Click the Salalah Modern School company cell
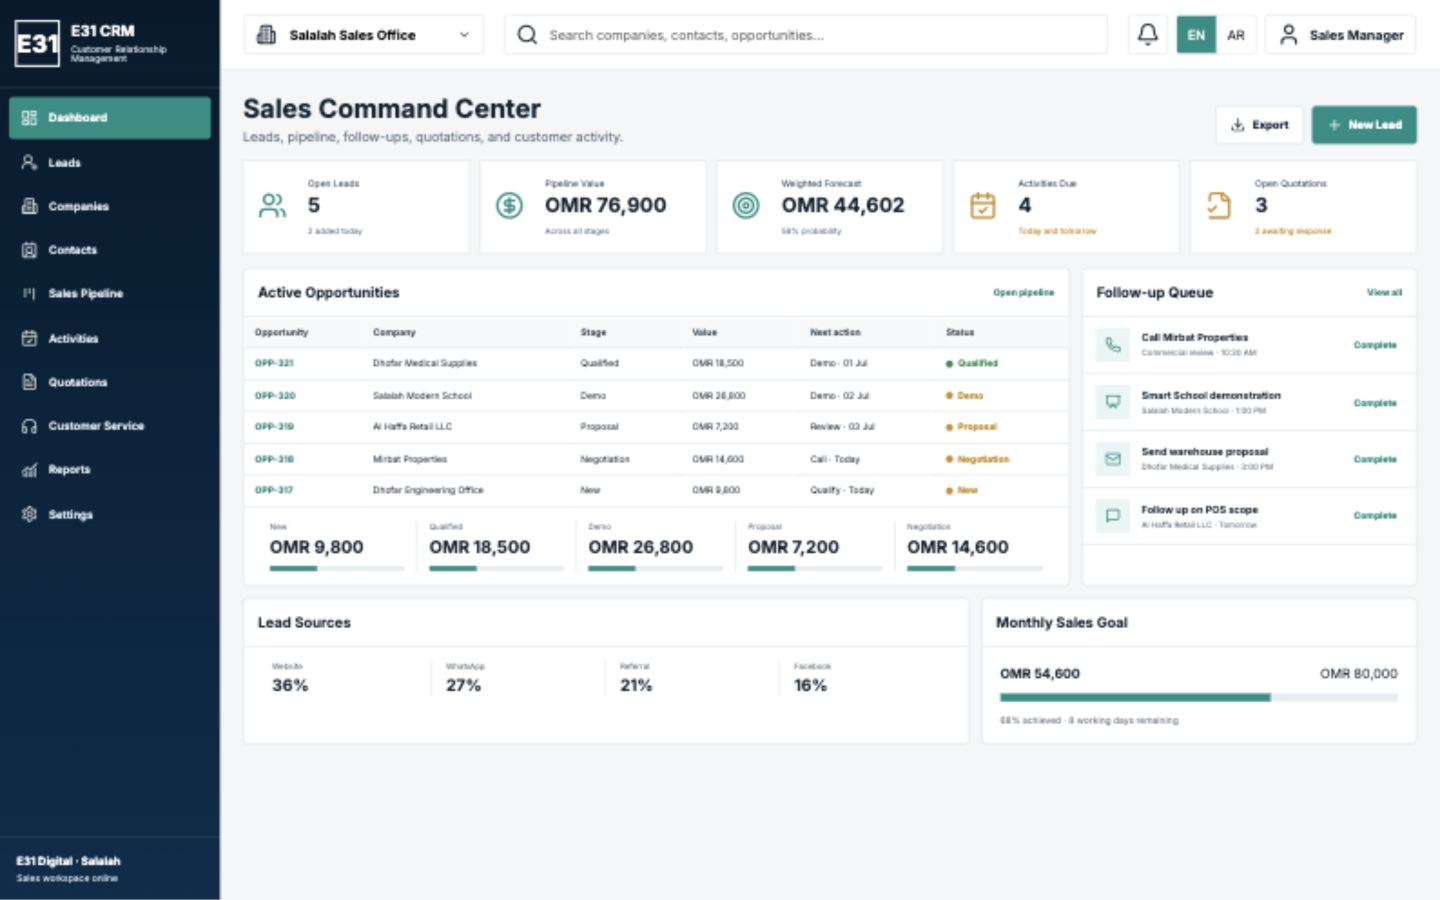 [x=422, y=396]
